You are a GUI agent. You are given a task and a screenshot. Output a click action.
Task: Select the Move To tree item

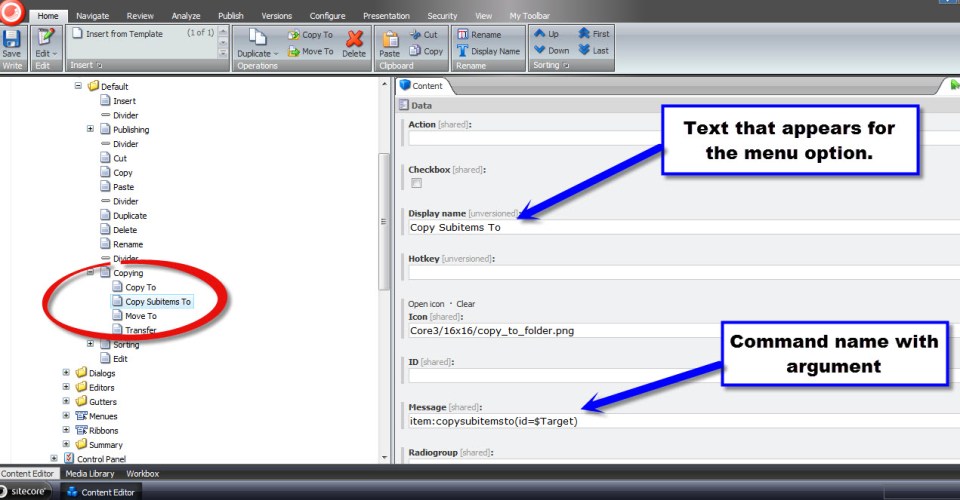[x=141, y=316]
